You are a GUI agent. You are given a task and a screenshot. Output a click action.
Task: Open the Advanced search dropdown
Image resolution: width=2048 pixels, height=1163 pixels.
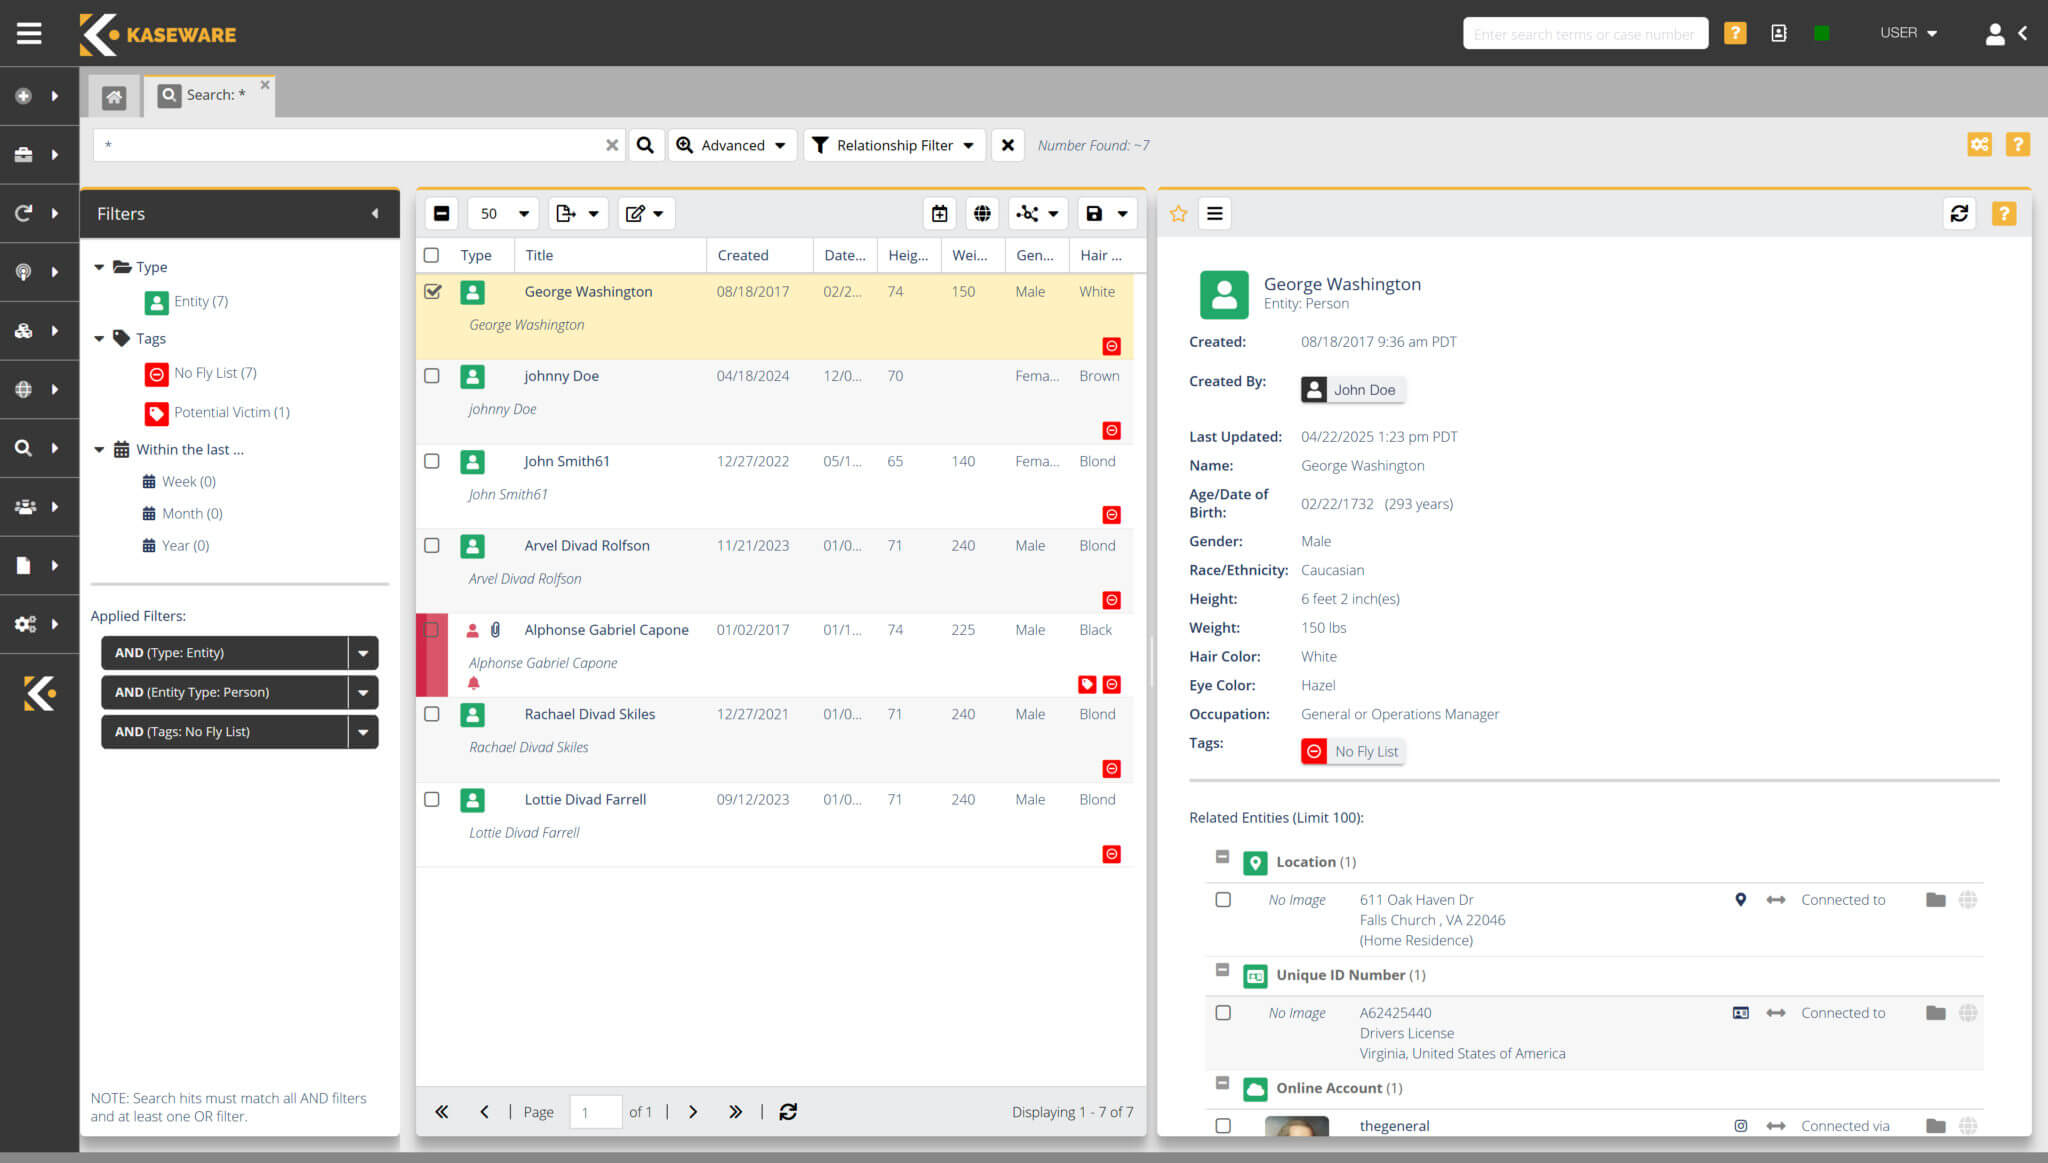(x=731, y=145)
